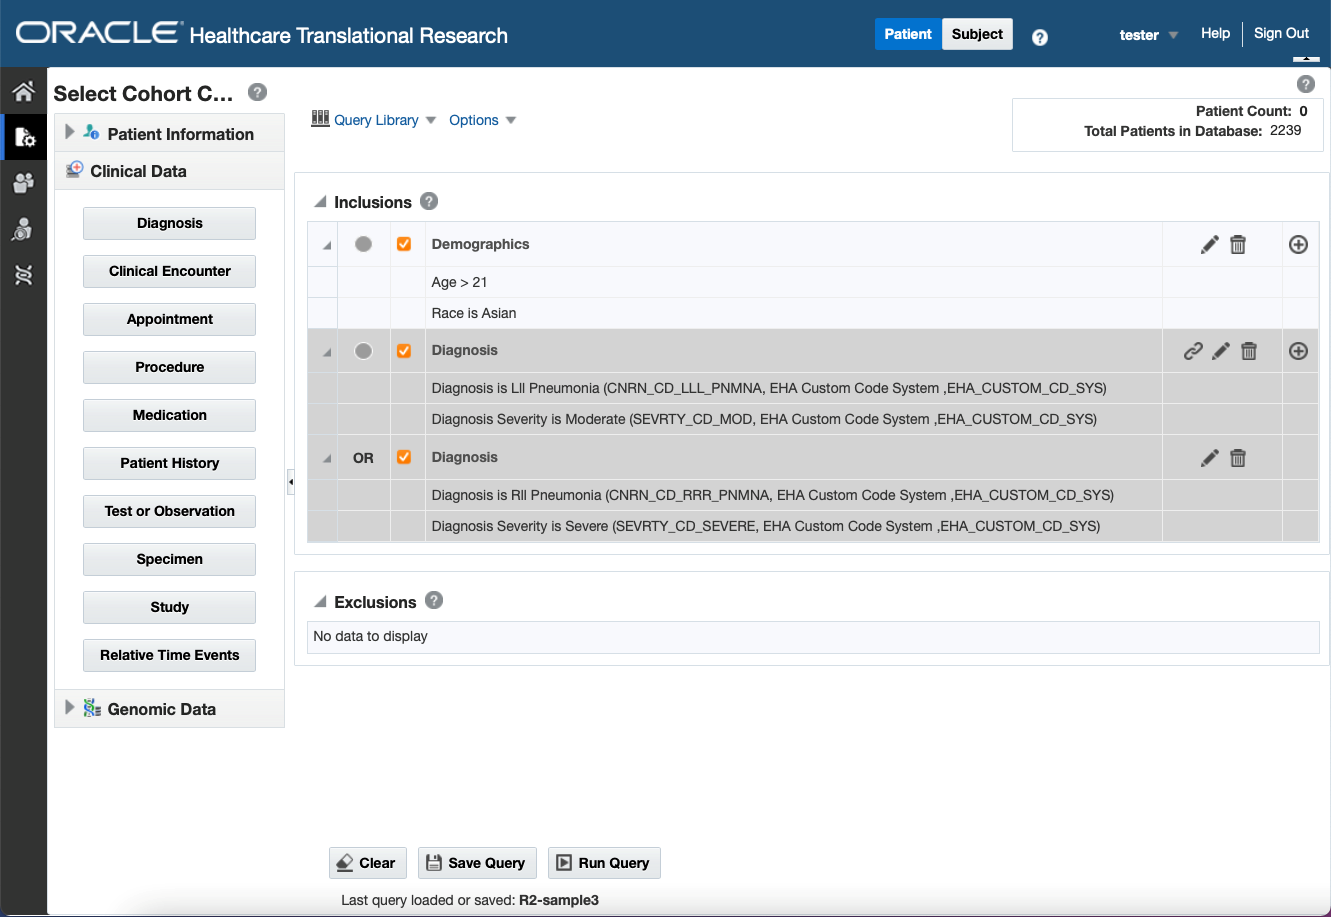Screen dimensions: 1331x917
Task: Delete the first Diagnosis criteria
Action: (x=1249, y=351)
